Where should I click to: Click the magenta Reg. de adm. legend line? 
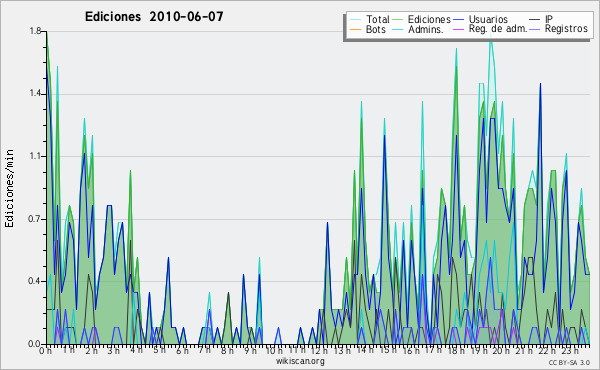coord(458,29)
